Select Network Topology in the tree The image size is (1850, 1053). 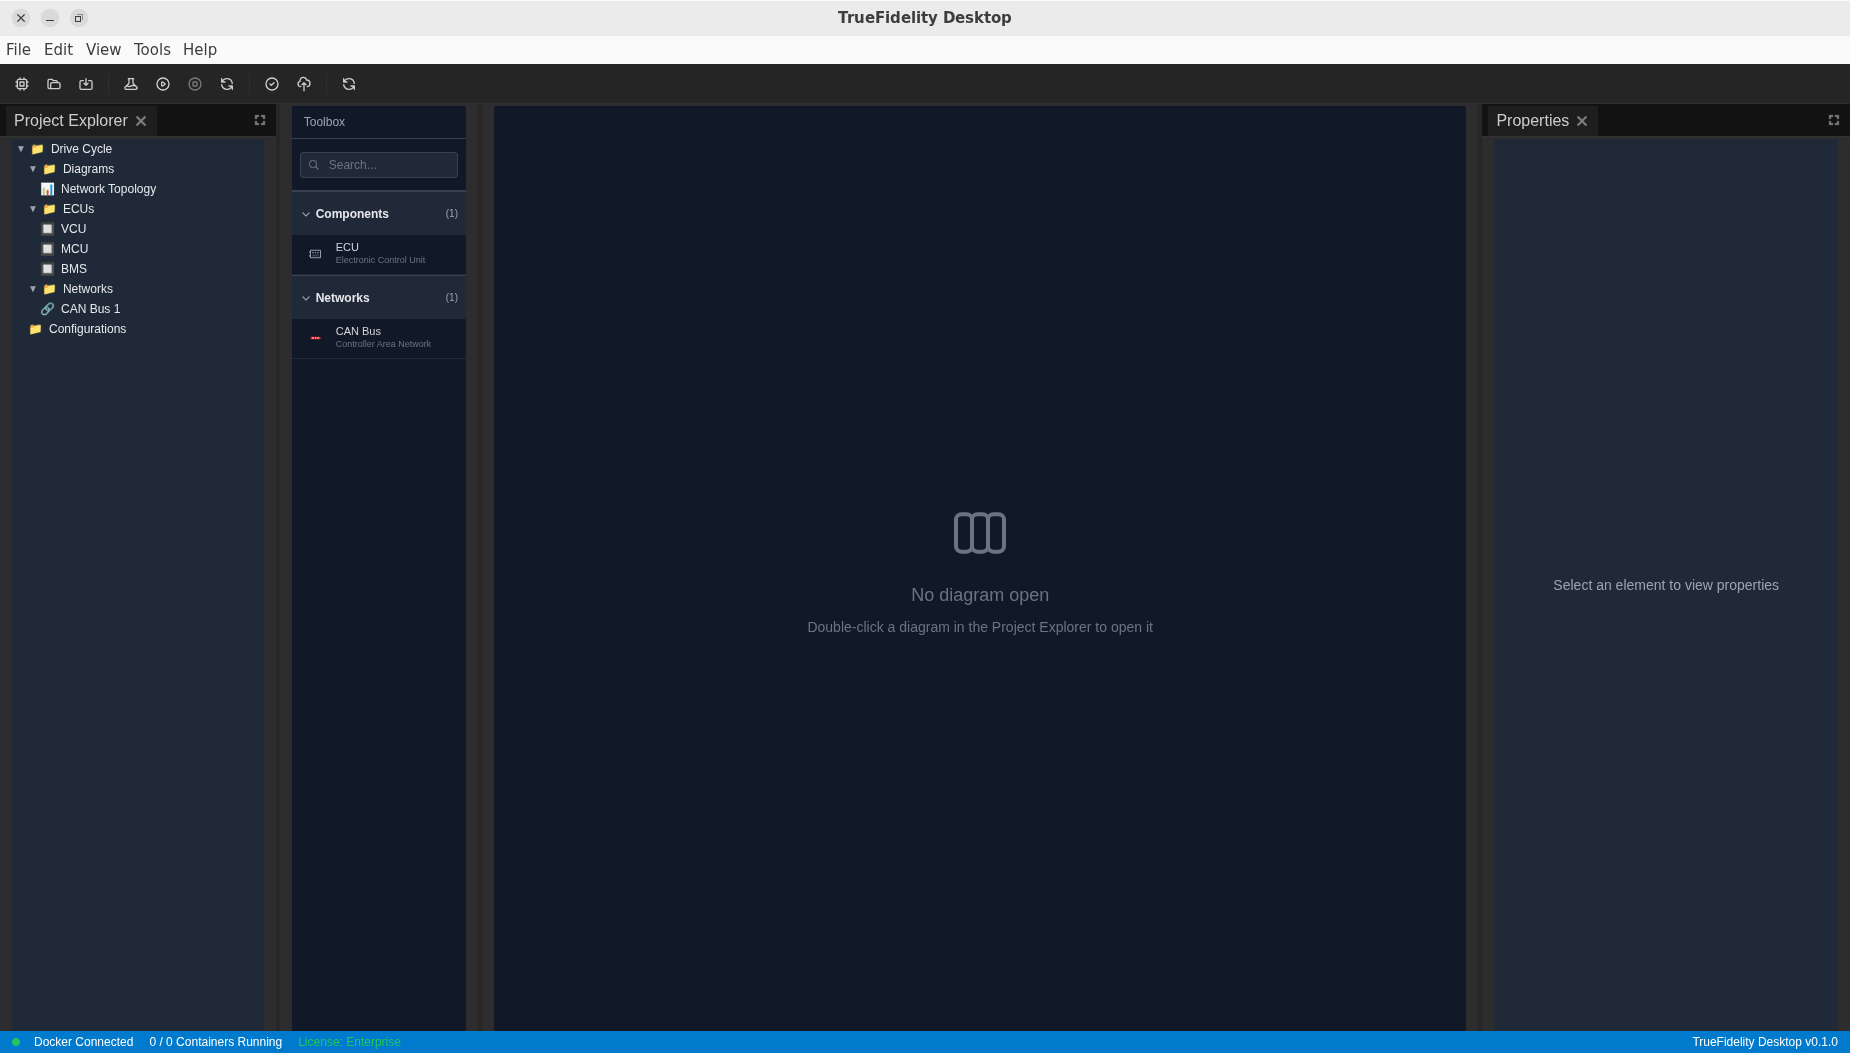pyautogui.click(x=108, y=189)
